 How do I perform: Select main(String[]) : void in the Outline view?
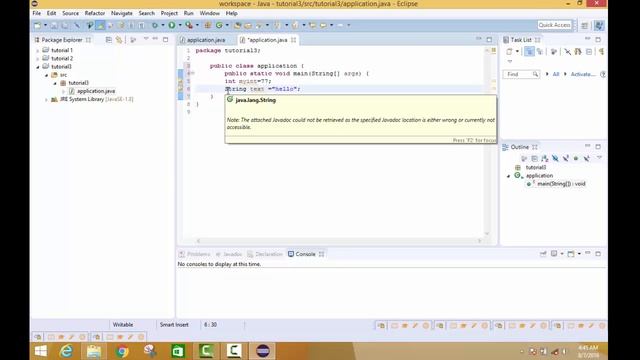pyautogui.click(x=561, y=184)
